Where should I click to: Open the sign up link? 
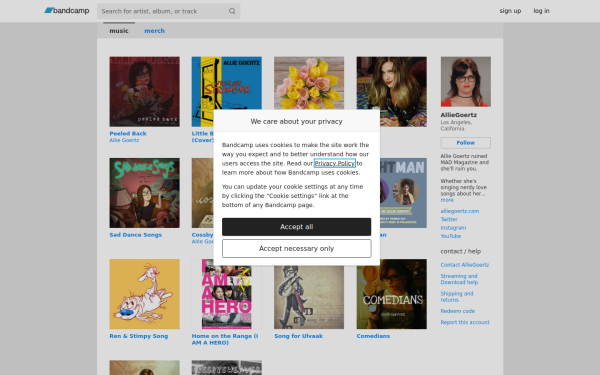510,11
